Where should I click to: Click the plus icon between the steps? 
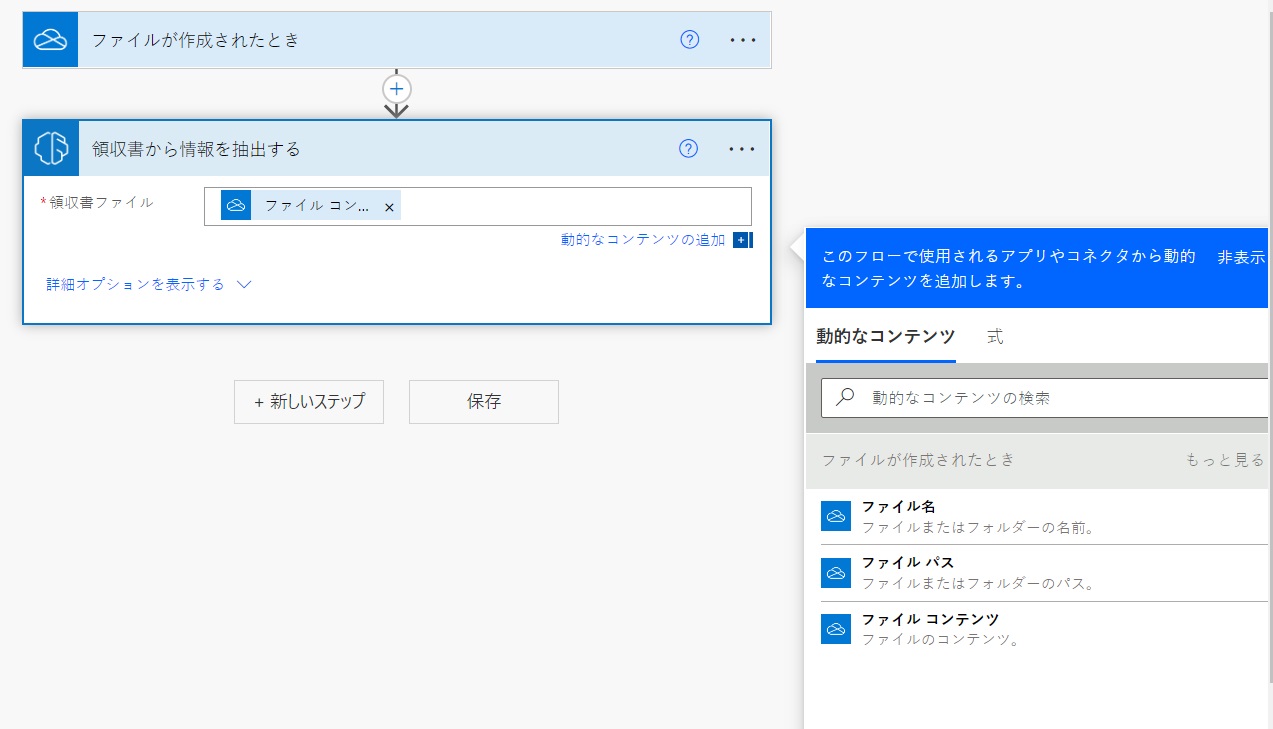397,89
